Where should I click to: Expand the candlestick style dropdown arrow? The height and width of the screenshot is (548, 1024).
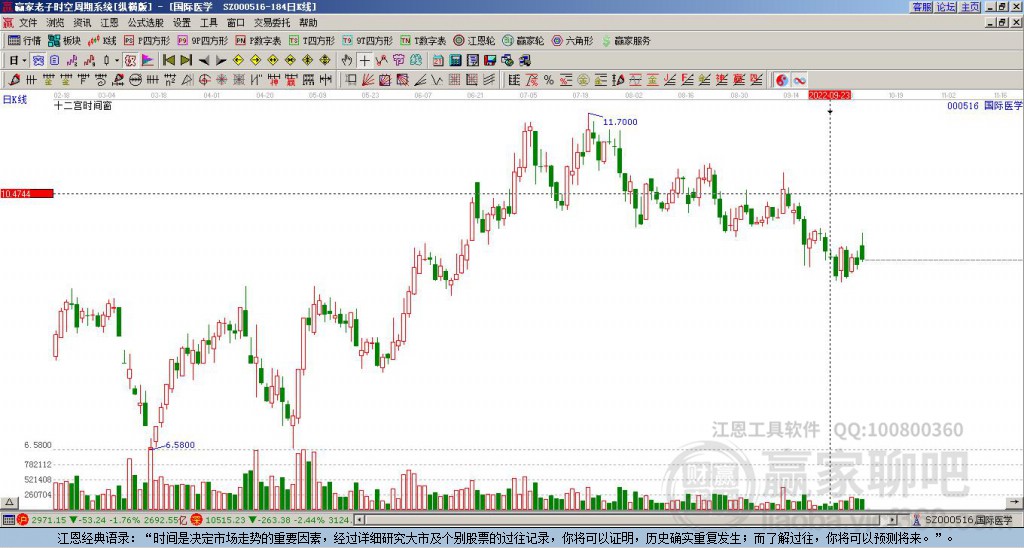[x=117, y=61]
